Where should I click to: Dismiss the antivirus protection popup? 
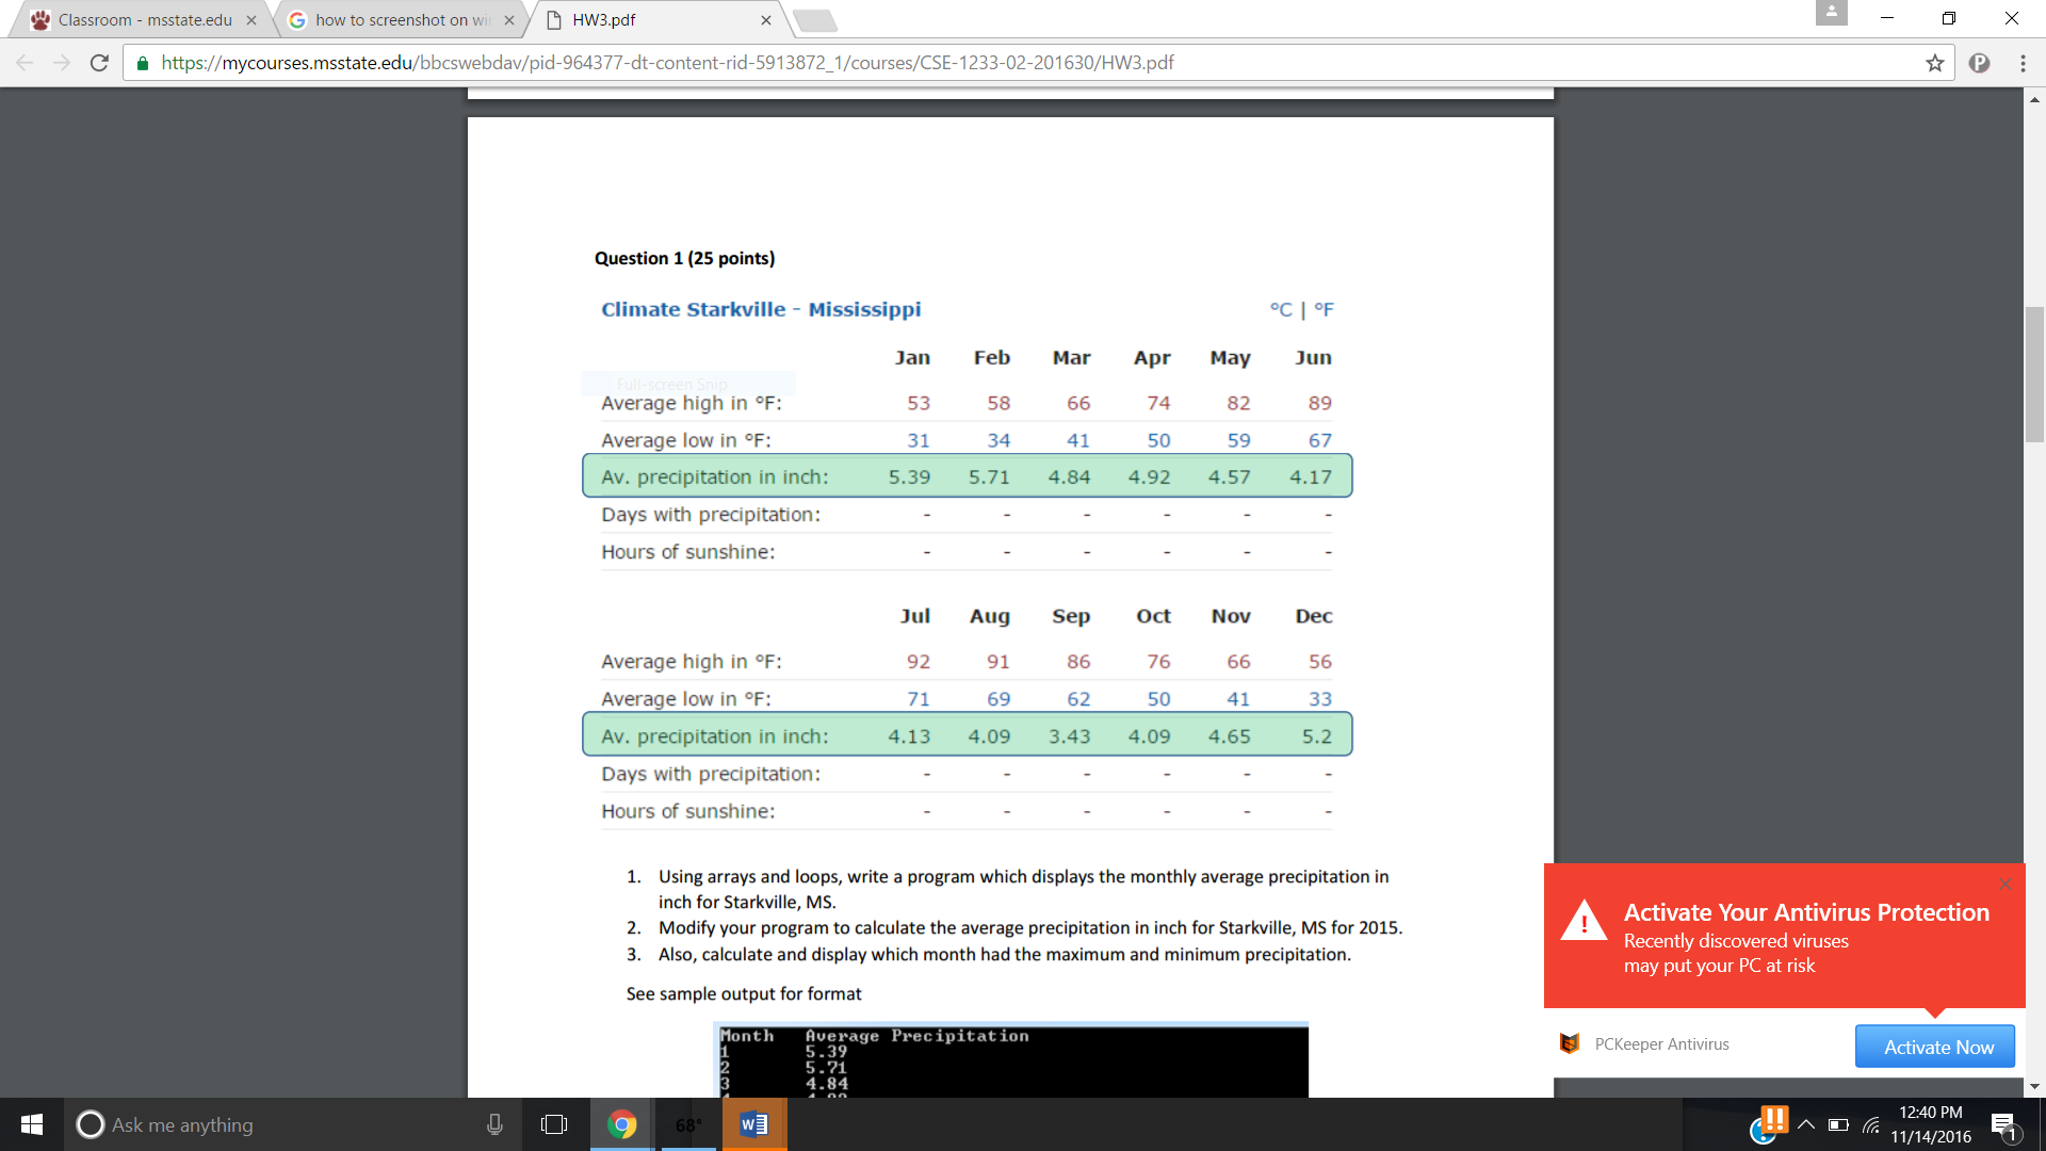(2005, 884)
